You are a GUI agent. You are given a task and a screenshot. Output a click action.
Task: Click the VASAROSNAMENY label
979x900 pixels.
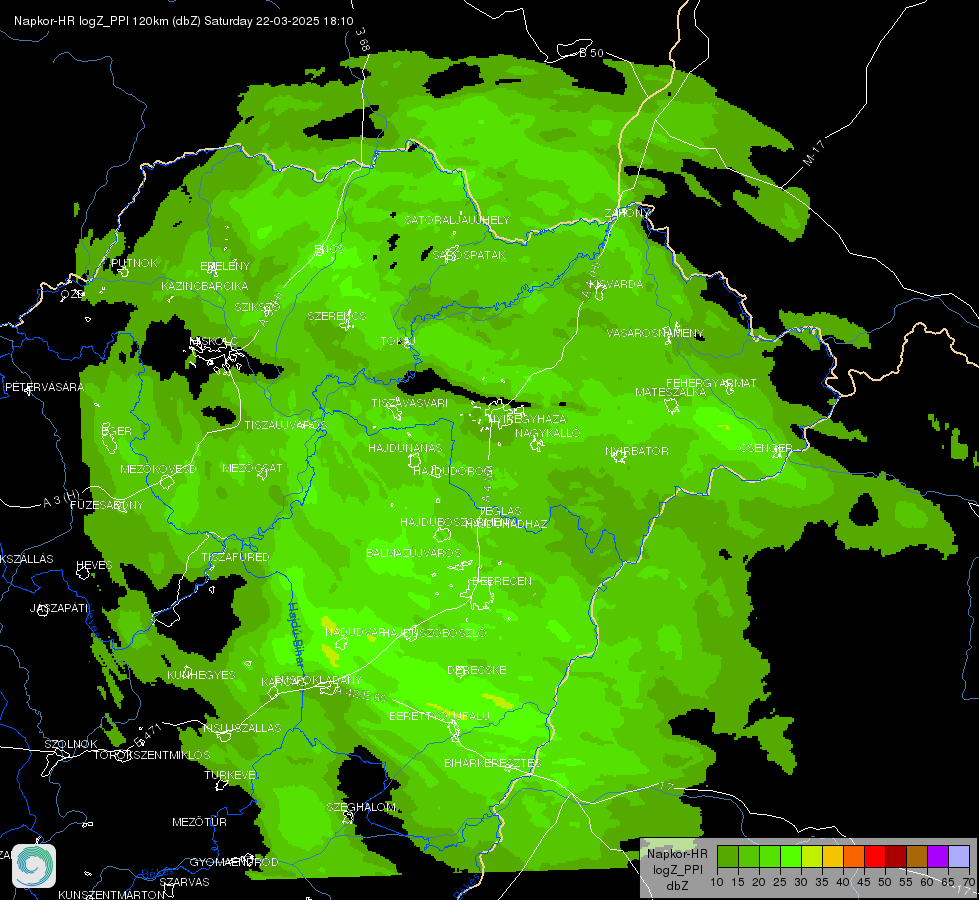[x=655, y=333]
